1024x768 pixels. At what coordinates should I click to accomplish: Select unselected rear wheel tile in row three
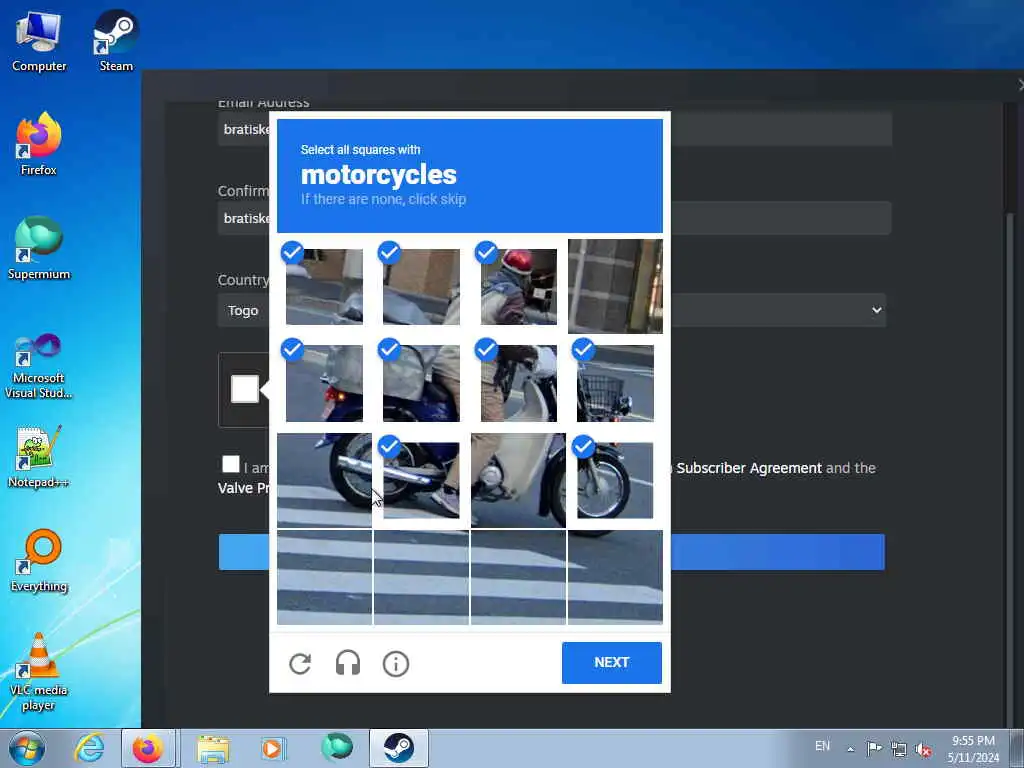324,480
